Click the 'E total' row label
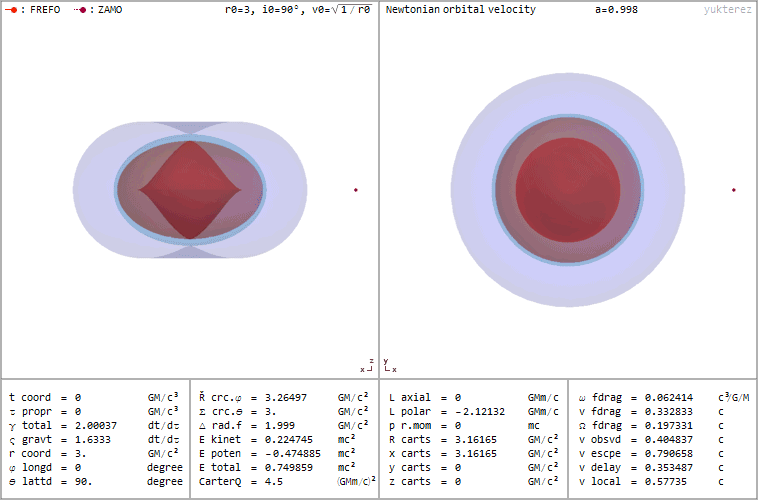 pyautogui.click(x=220, y=468)
